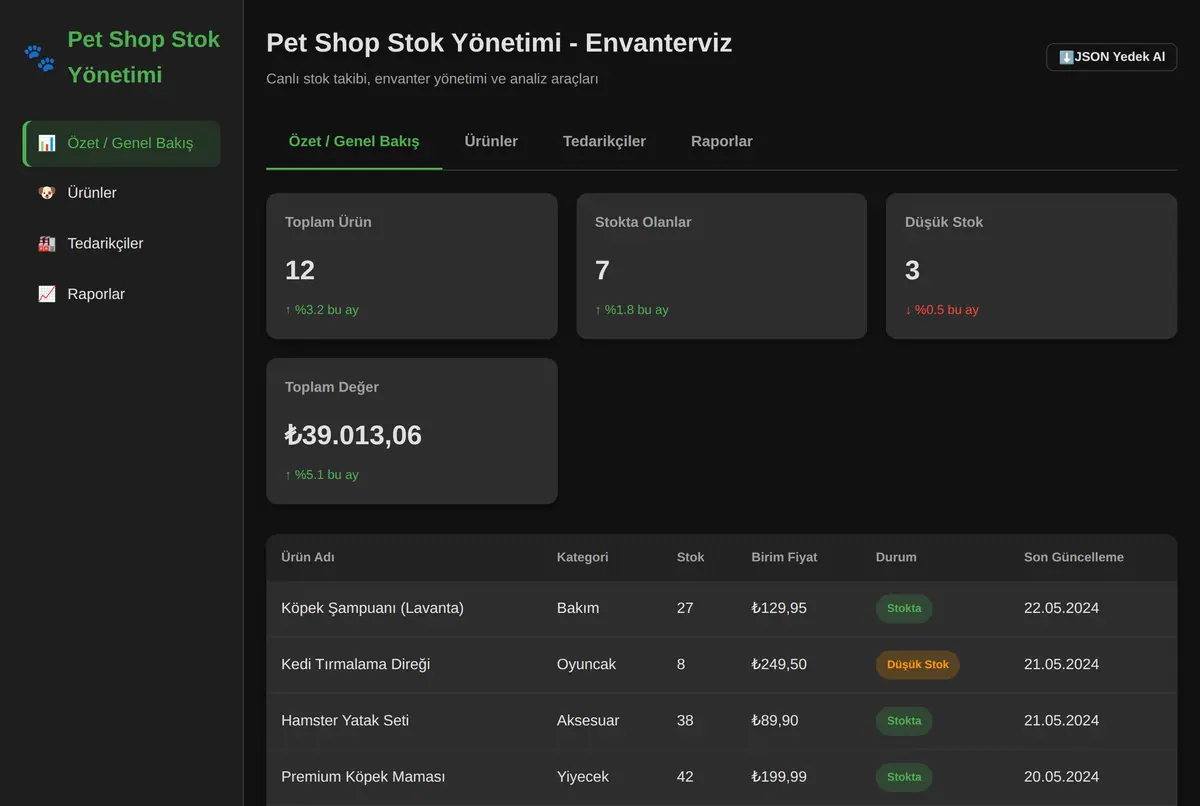Click the 22.05.2024 date cell

pyautogui.click(x=1061, y=608)
